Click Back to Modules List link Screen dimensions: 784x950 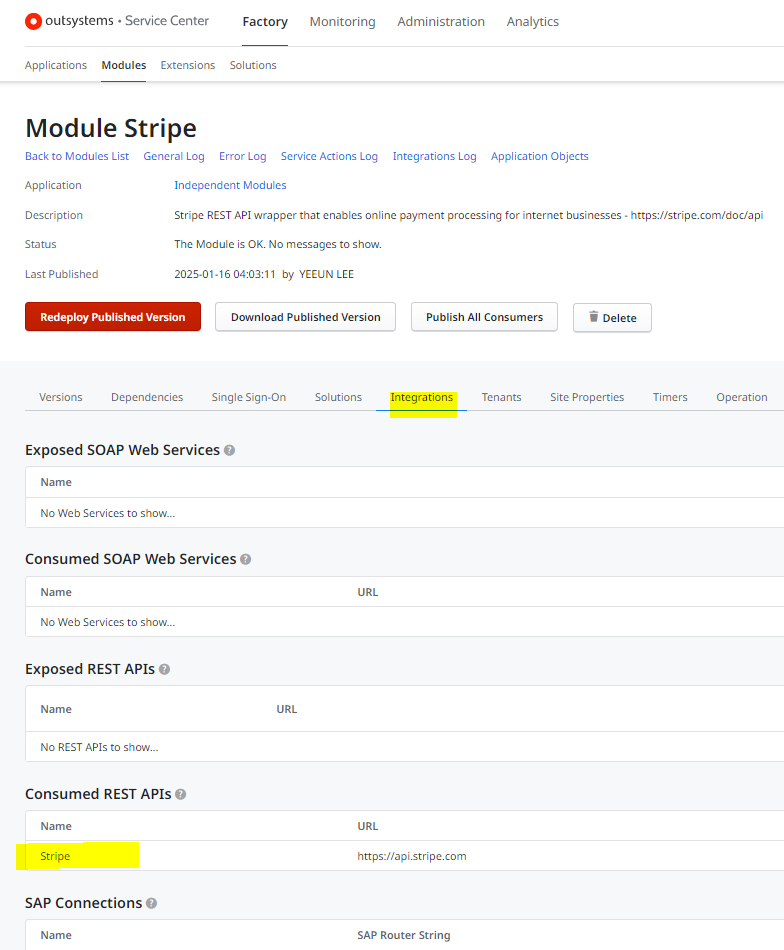[x=77, y=156]
